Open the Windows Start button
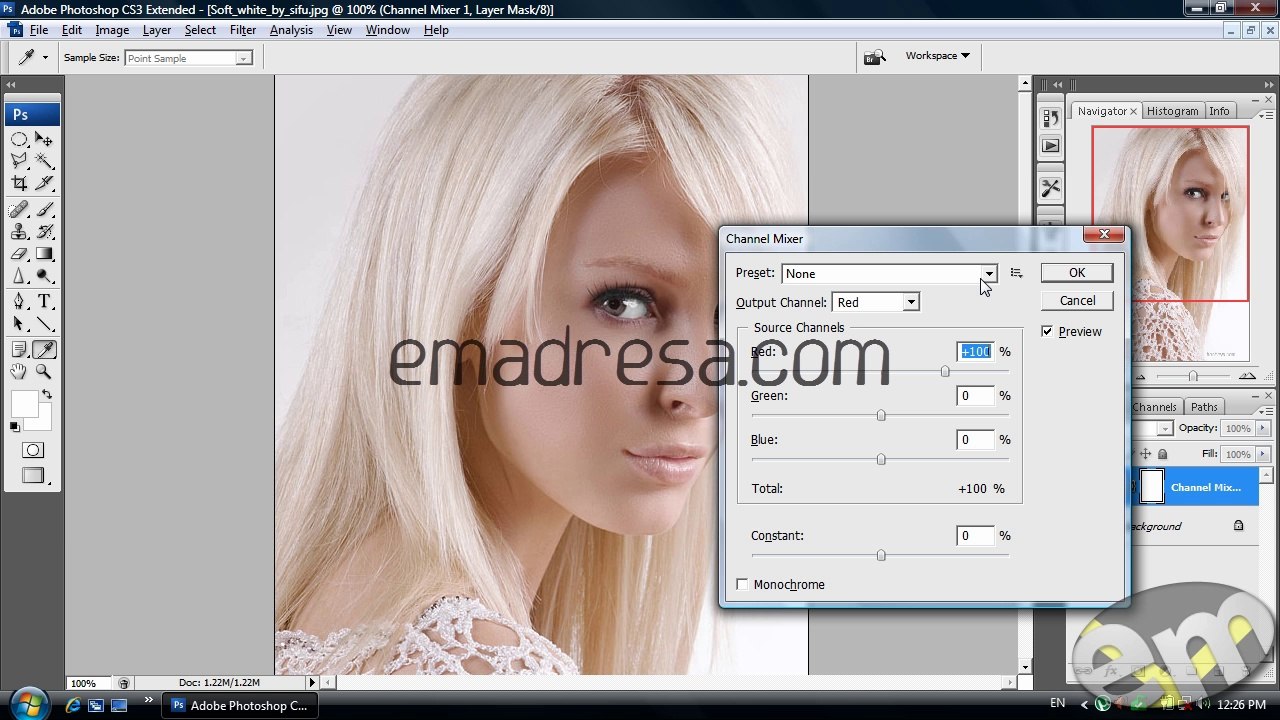Viewport: 1280px width, 720px height. click(x=29, y=703)
